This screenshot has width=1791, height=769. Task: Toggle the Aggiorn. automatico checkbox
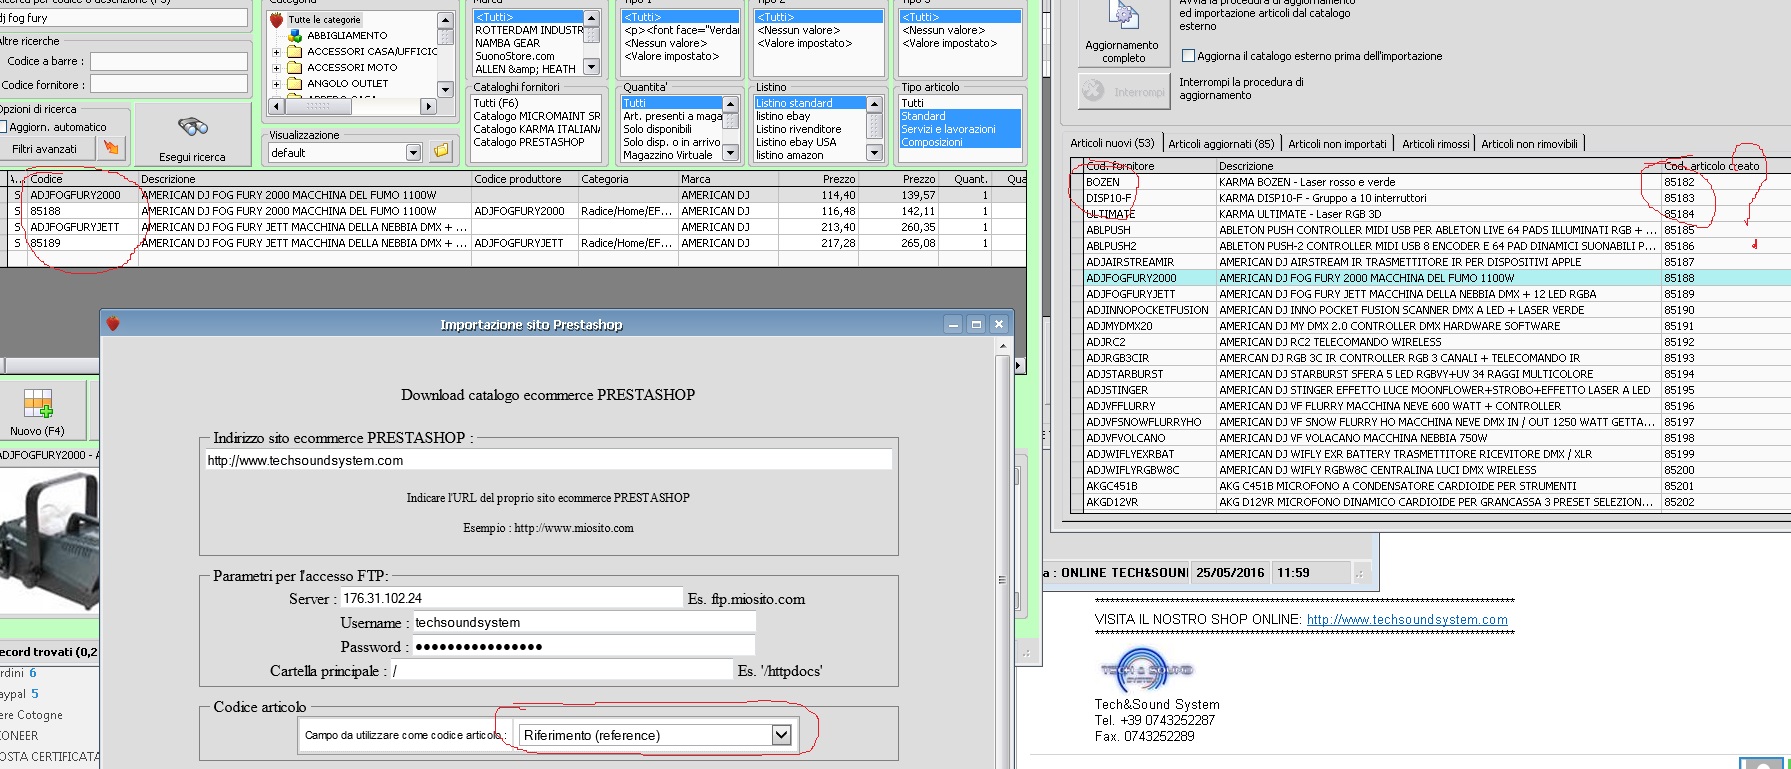coord(2,127)
